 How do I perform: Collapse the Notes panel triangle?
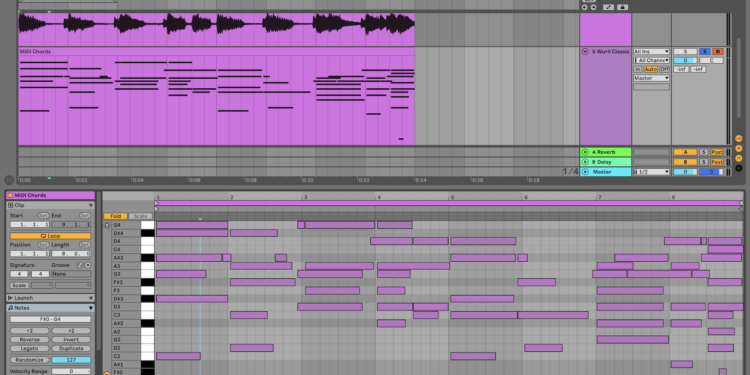[x=90, y=308]
